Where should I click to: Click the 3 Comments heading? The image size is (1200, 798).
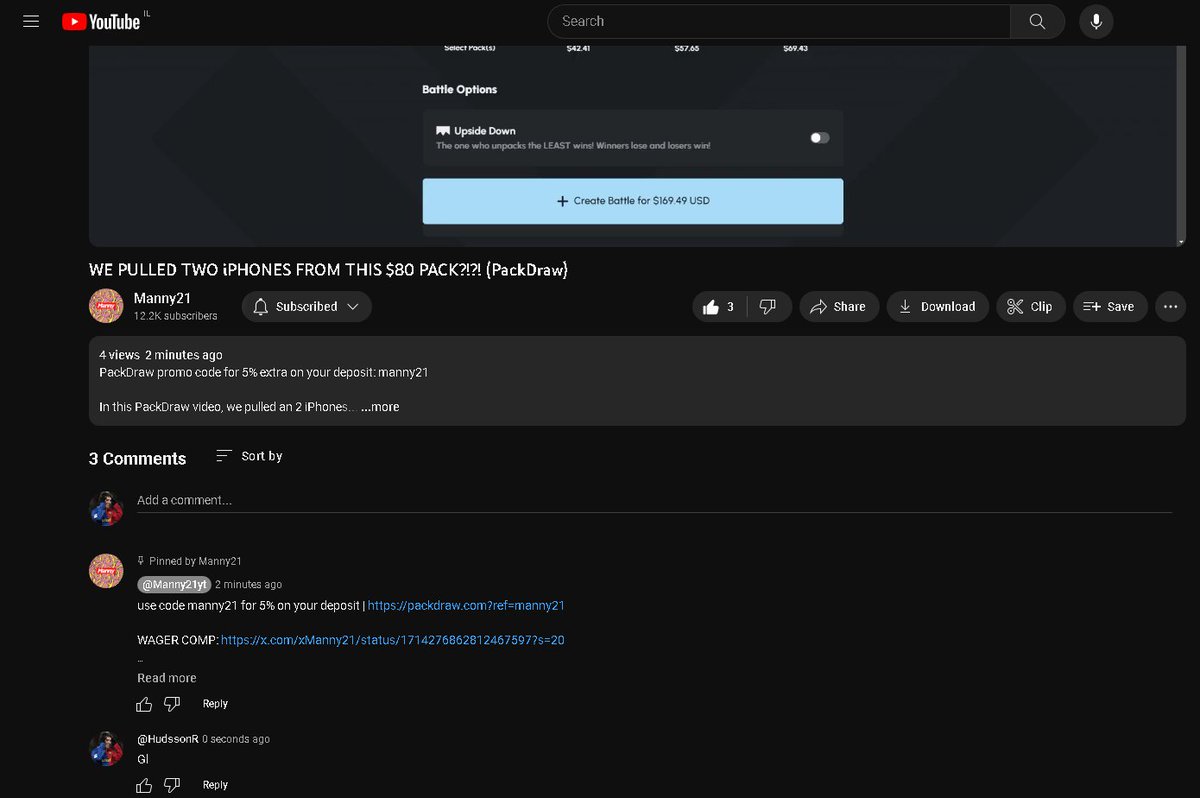coord(138,459)
